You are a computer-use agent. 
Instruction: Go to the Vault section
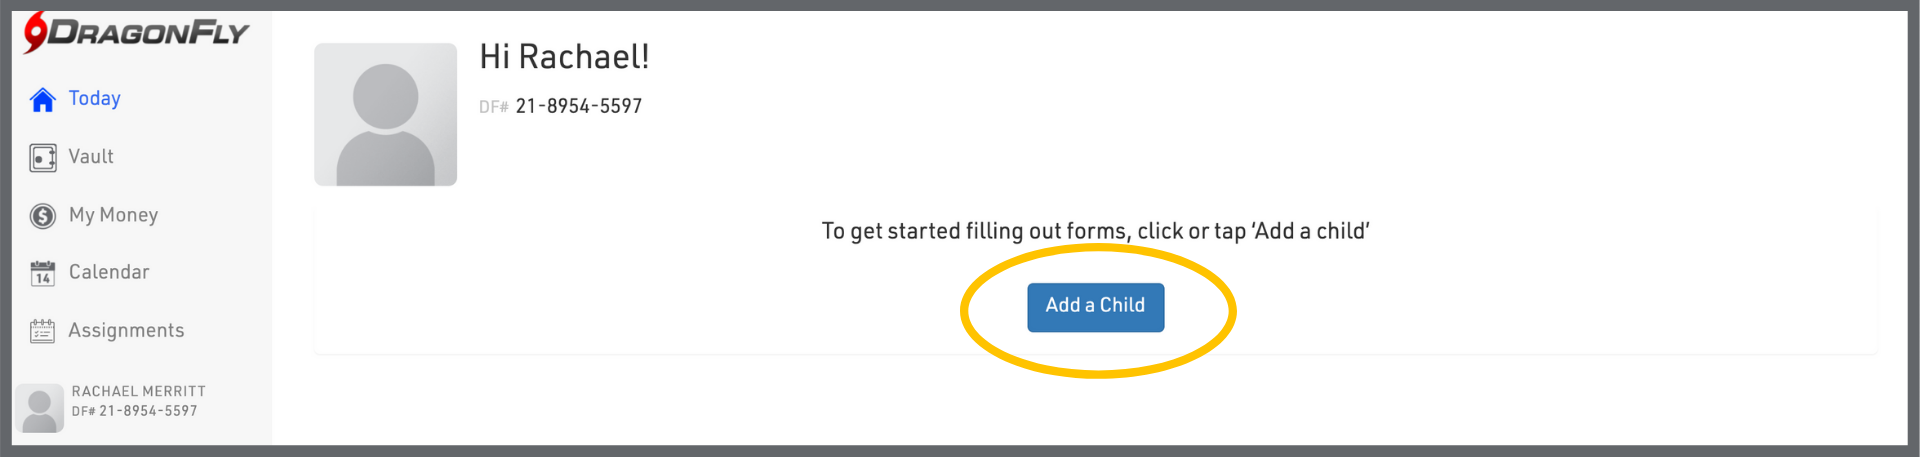91,156
